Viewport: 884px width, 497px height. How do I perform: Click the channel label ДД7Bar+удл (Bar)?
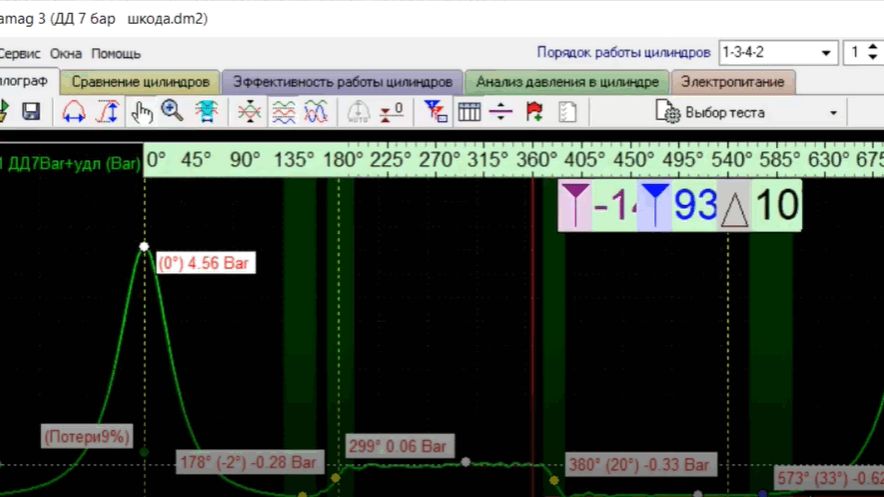point(70,164)
